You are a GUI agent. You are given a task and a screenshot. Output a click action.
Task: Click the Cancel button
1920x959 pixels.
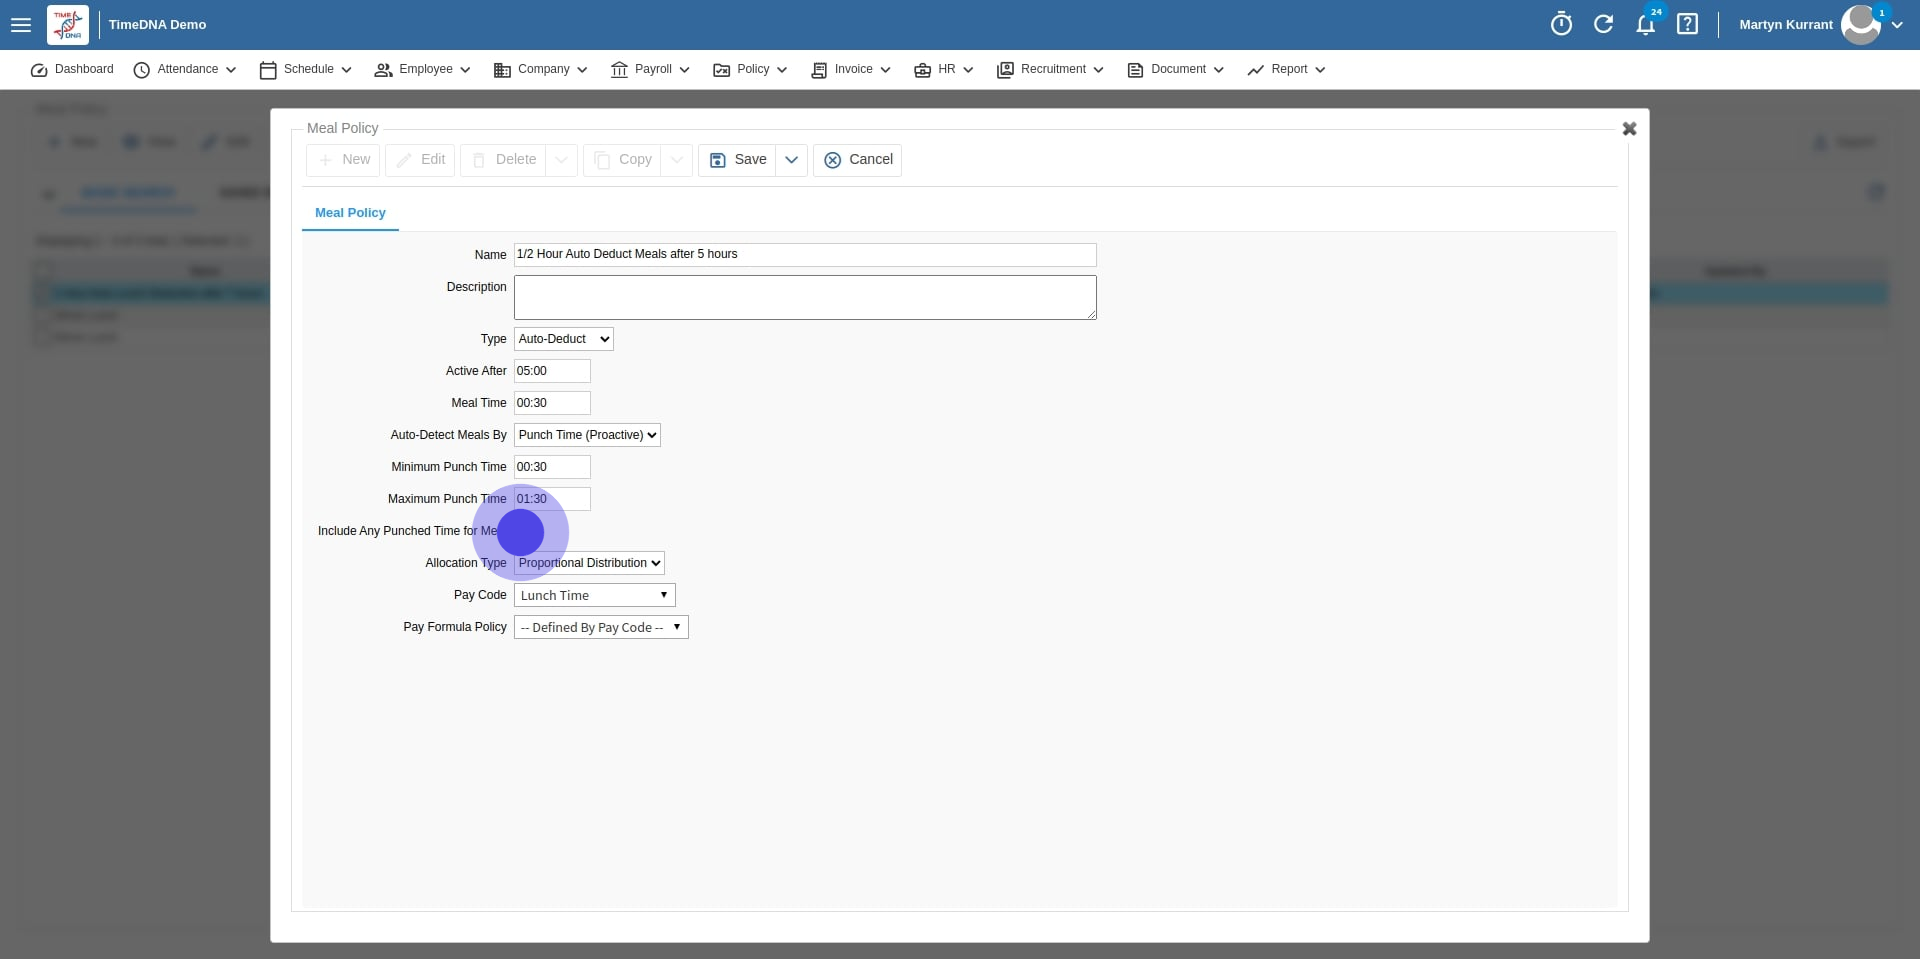tap(858, 160)
